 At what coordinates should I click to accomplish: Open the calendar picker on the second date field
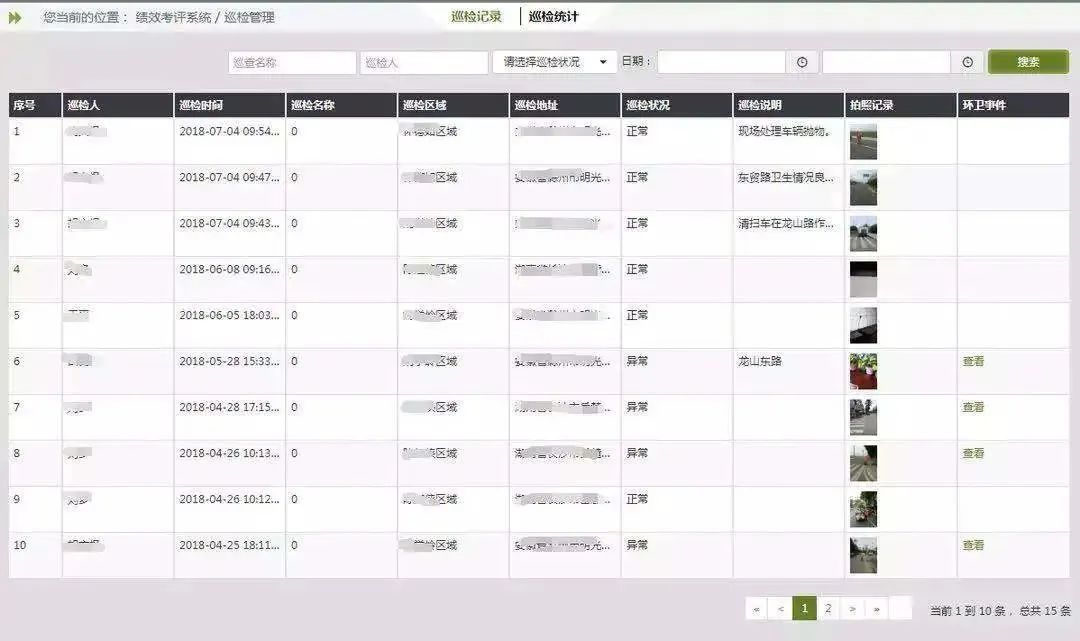pos(966,61)
